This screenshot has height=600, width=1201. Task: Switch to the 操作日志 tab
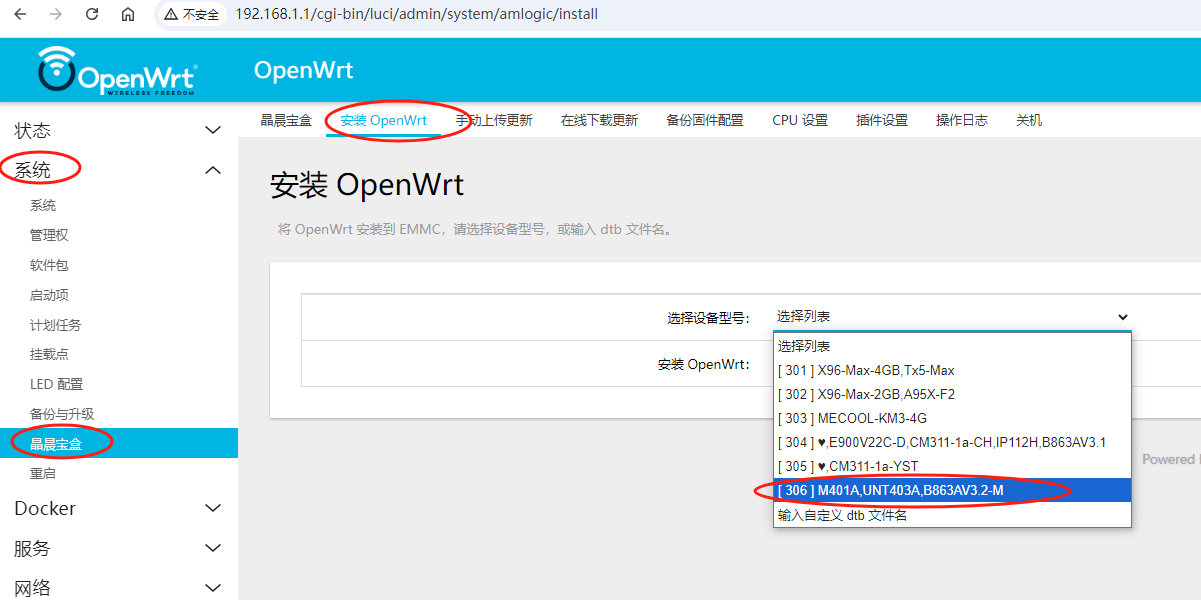tap(961, 120)
